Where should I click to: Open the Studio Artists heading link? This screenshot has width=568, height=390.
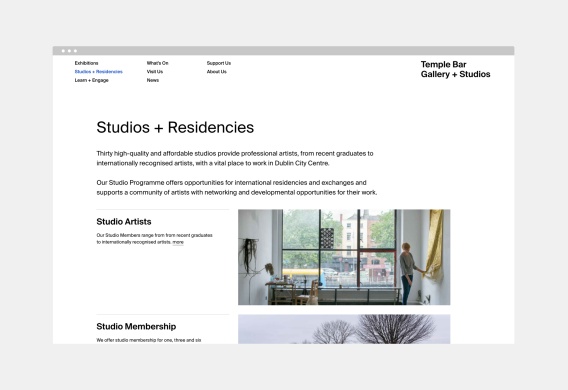[124, 222]
